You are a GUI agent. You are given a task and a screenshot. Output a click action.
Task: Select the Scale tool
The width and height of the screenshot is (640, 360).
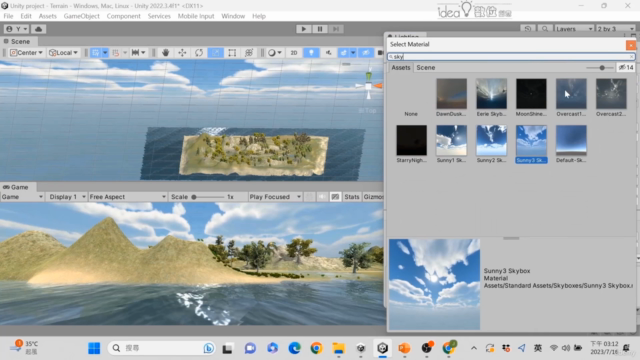pyautogui.click(x=216, y=53)
